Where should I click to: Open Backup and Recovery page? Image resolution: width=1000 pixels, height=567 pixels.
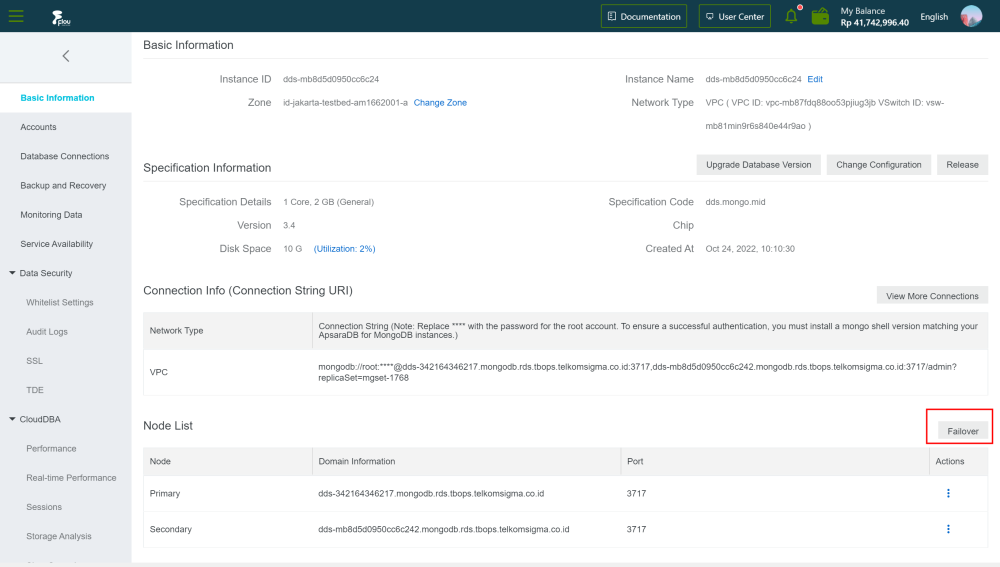point(63,186)
